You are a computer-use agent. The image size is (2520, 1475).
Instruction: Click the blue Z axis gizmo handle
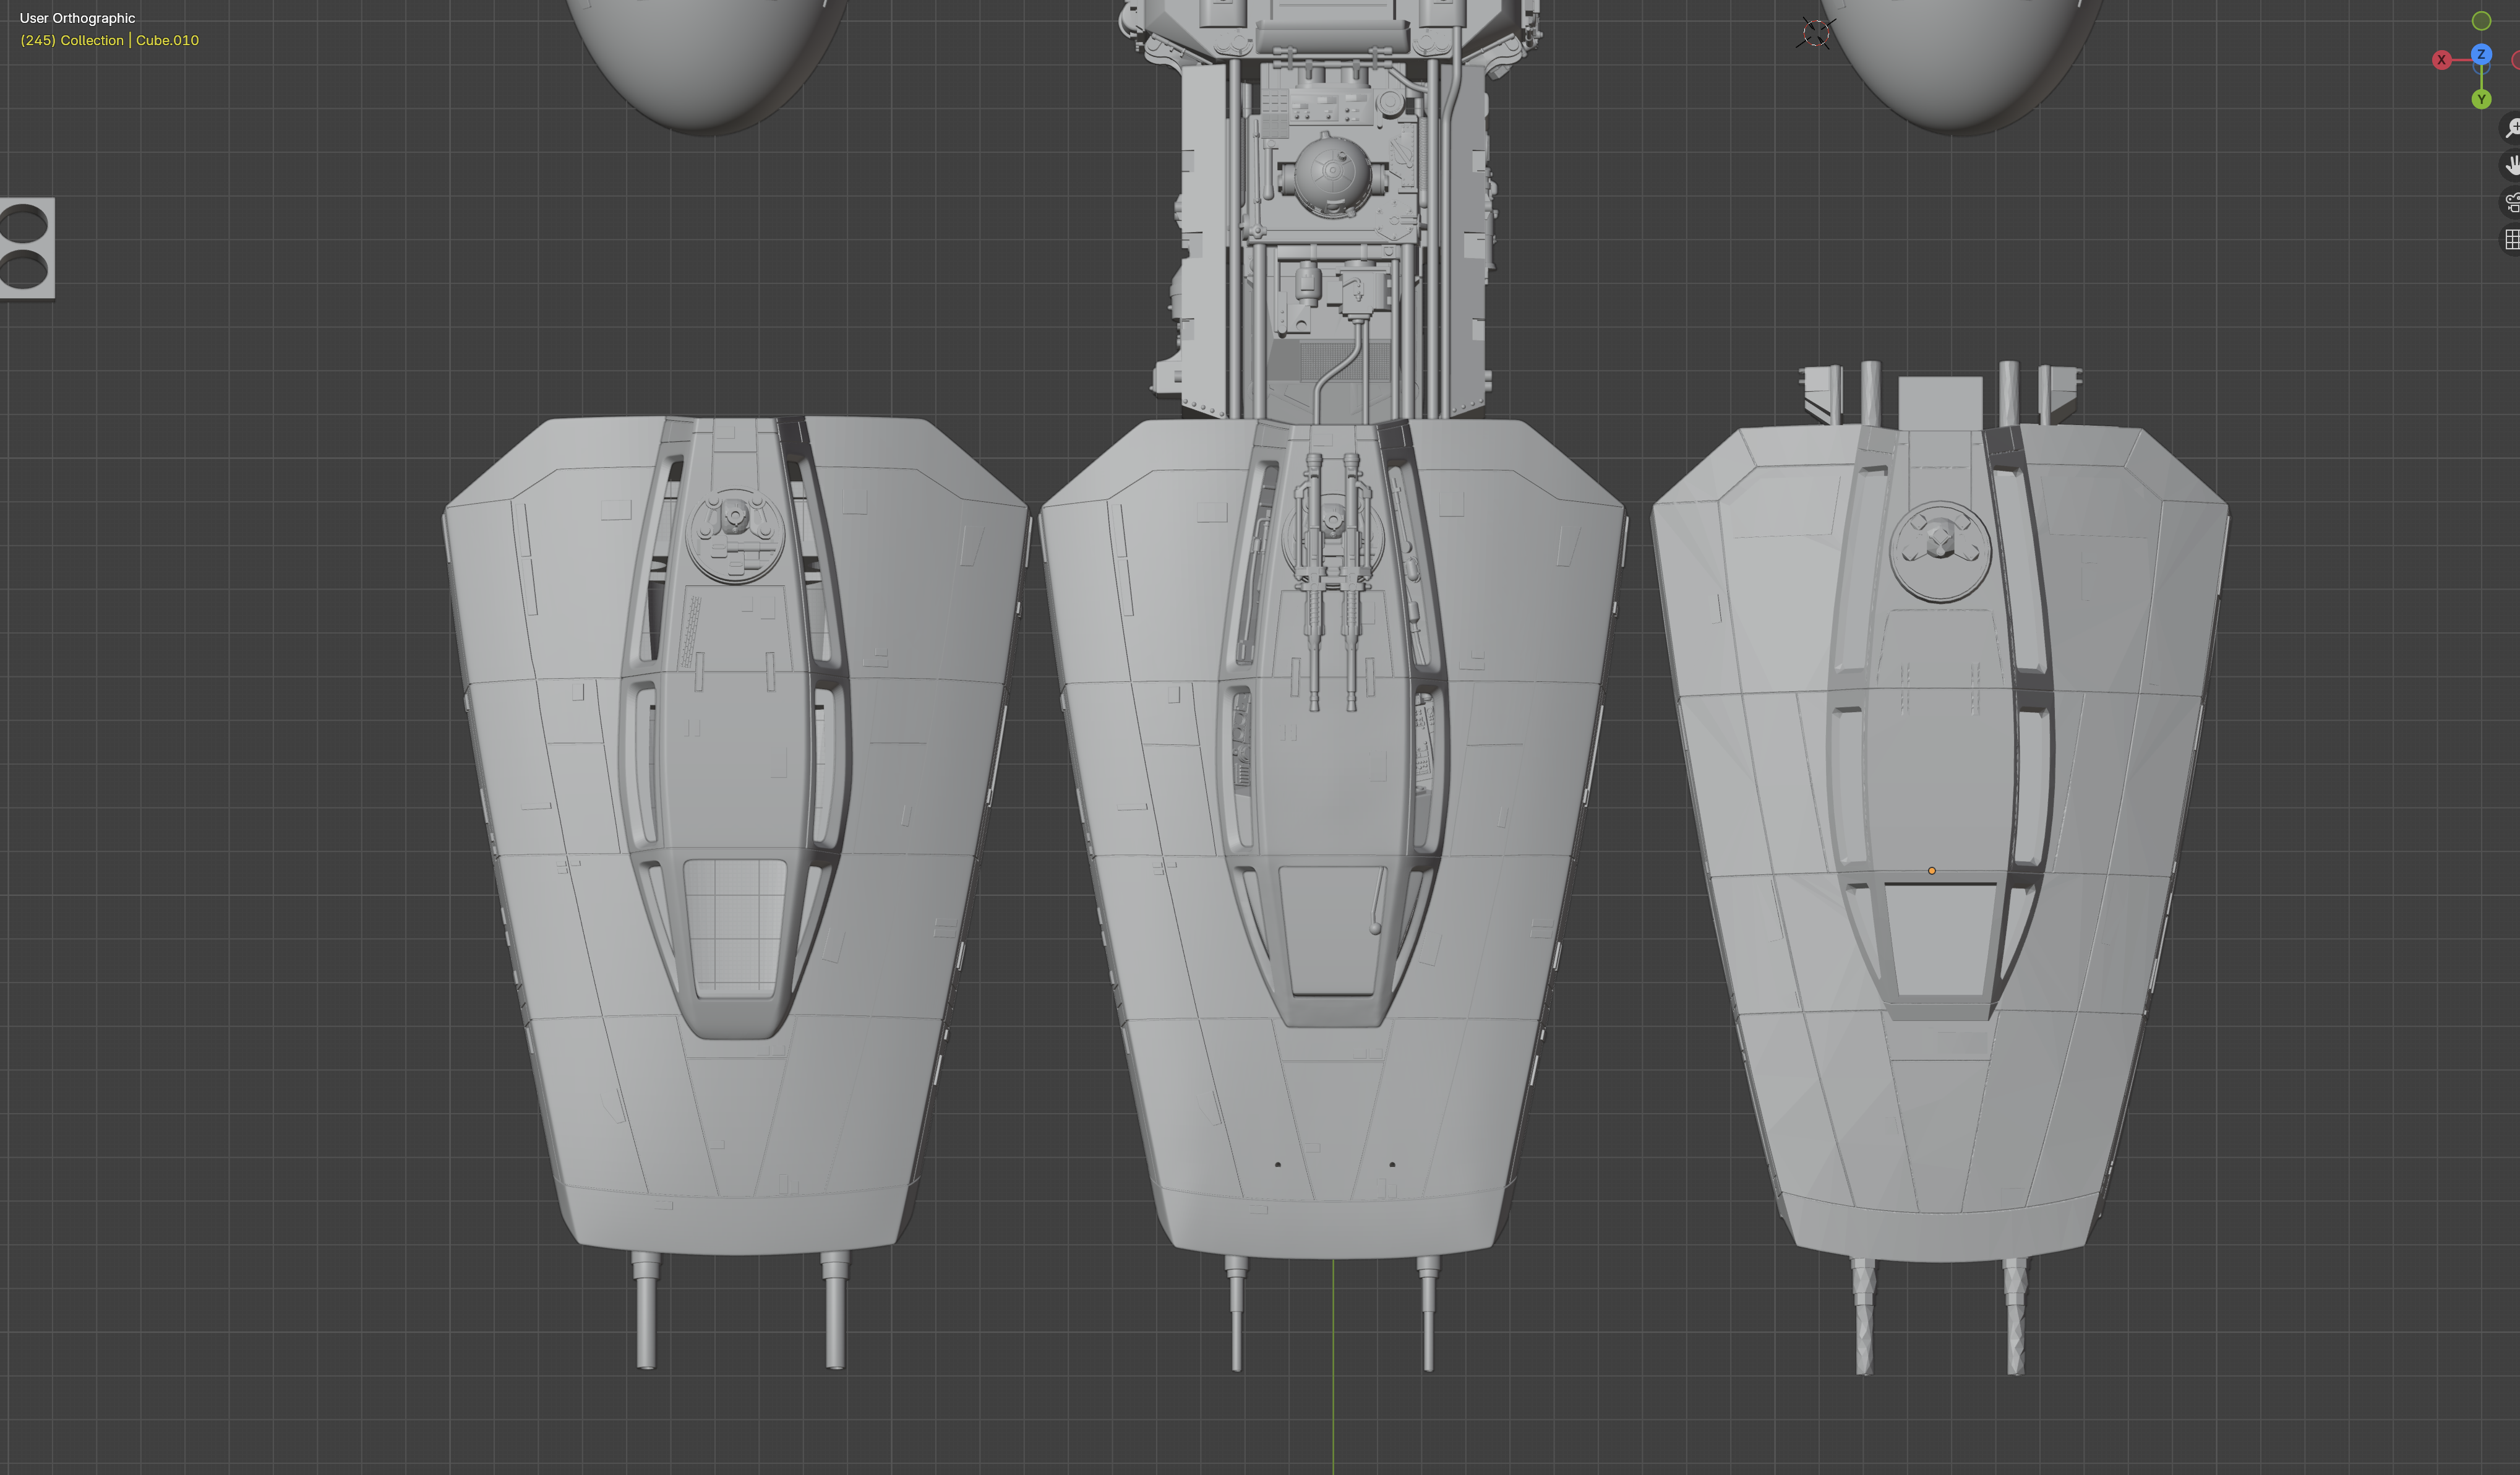(x=2481, y=54)
